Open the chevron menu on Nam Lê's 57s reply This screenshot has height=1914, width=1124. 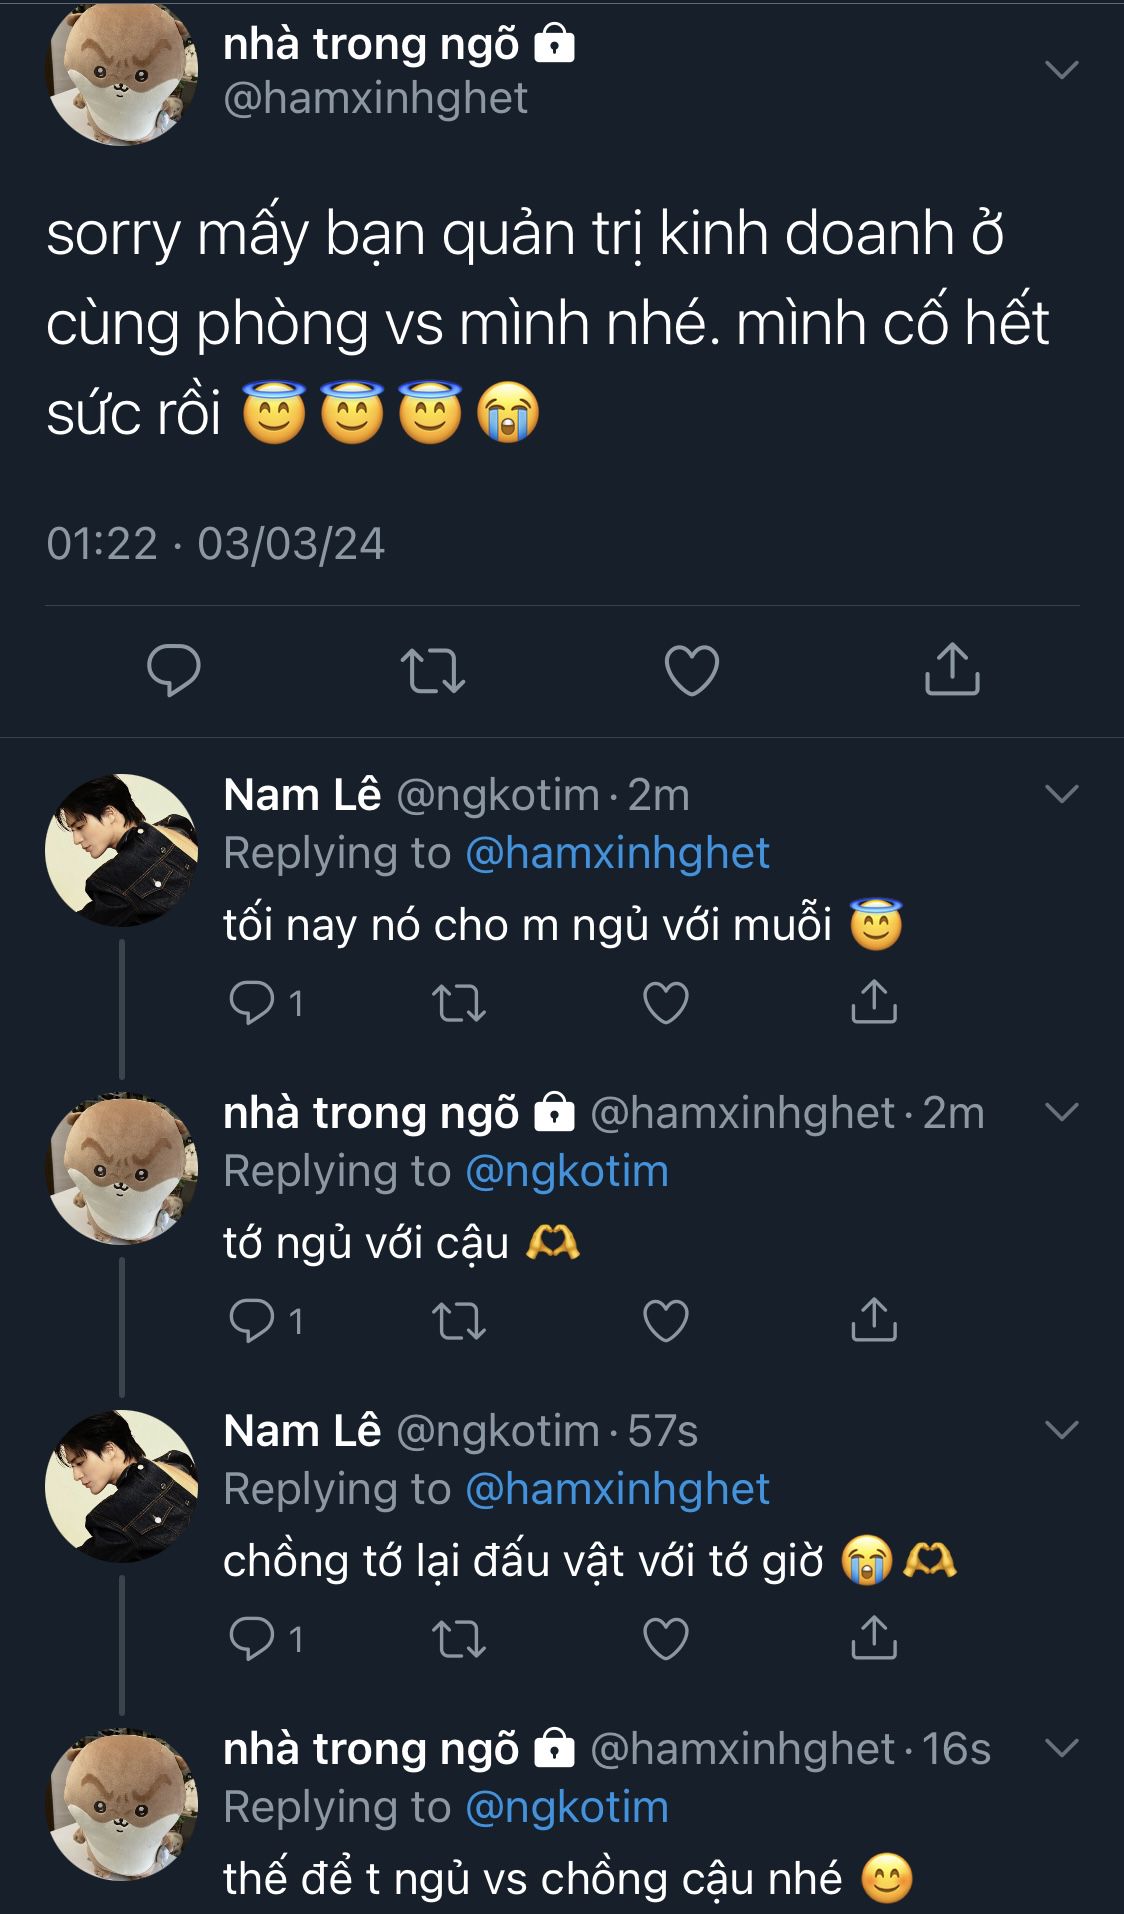[1061, 1430]
